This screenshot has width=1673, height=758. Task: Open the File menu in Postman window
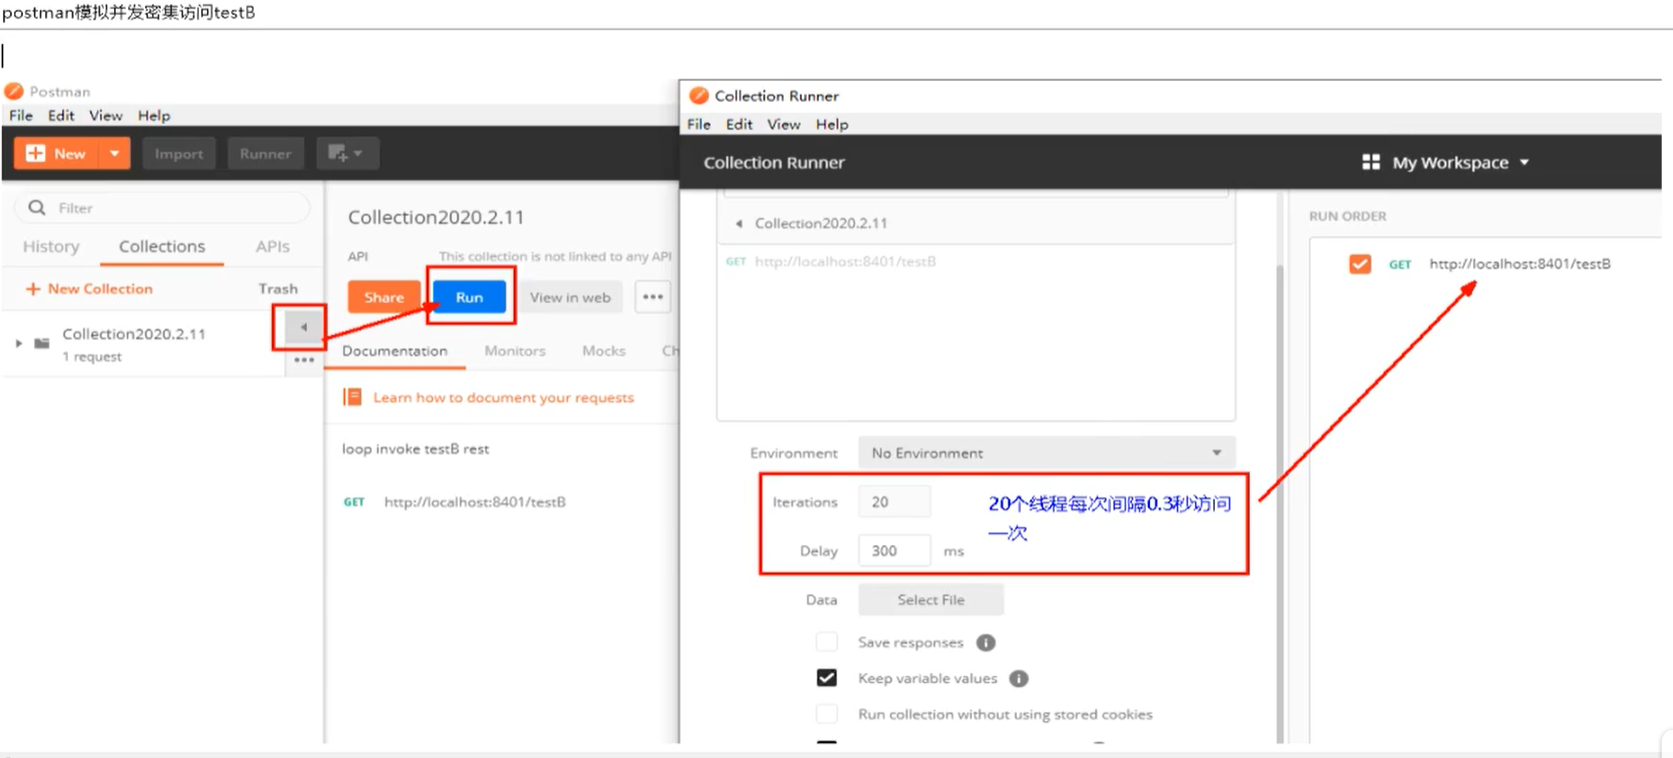click(21, 115)
